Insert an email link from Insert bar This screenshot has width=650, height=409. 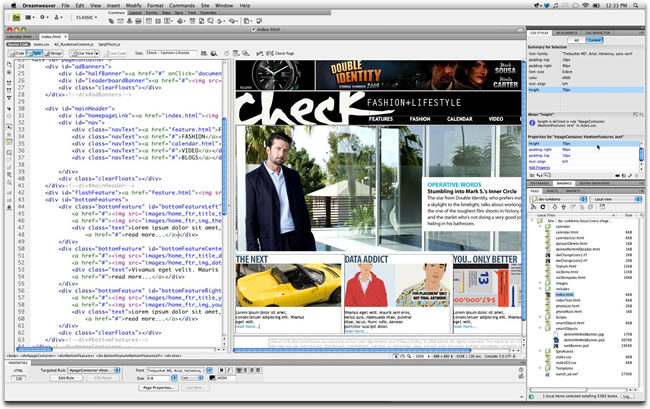(x=120, y=21)
